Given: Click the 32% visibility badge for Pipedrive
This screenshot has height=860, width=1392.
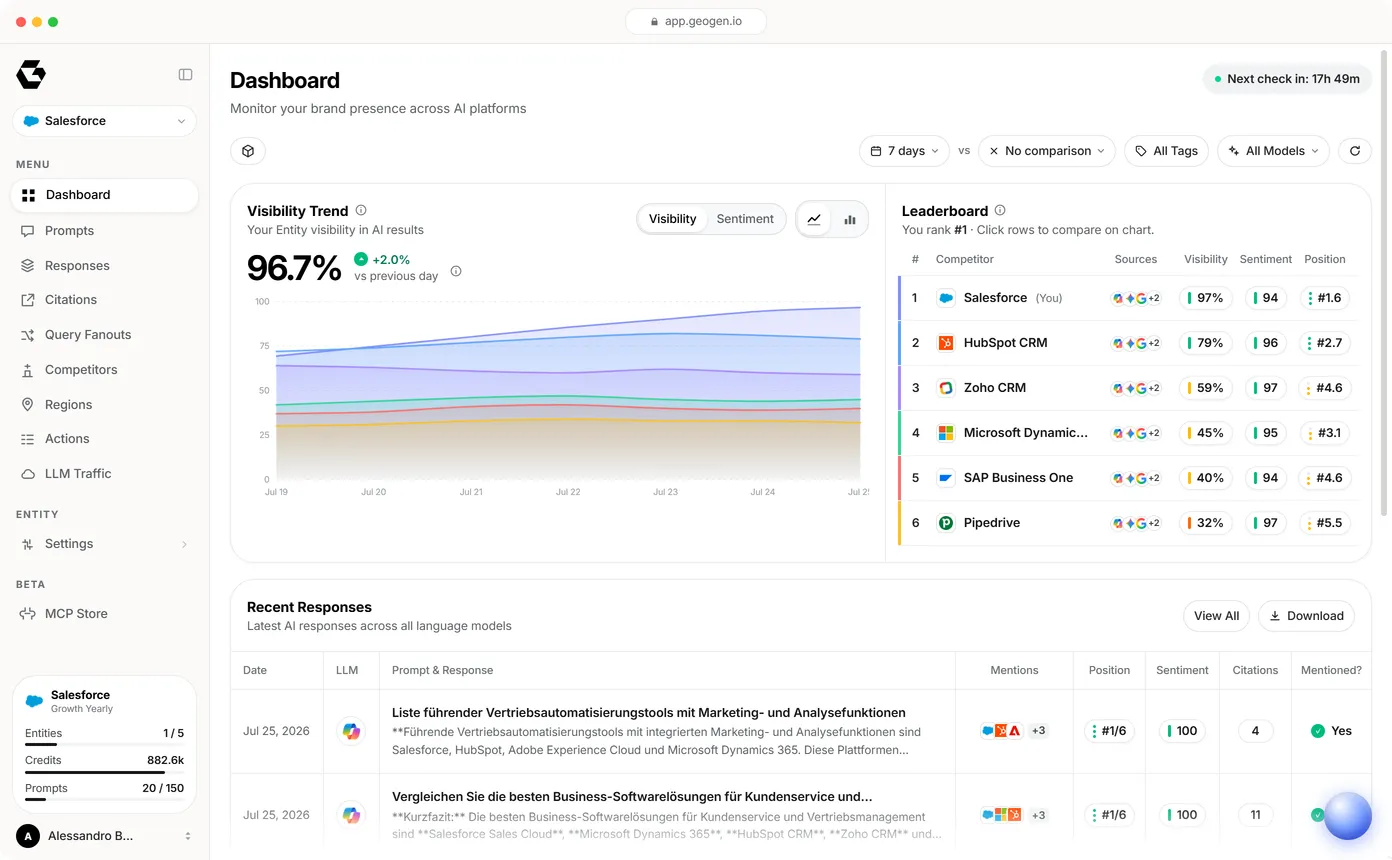Looking at the screenshot, I should 1205,523.
